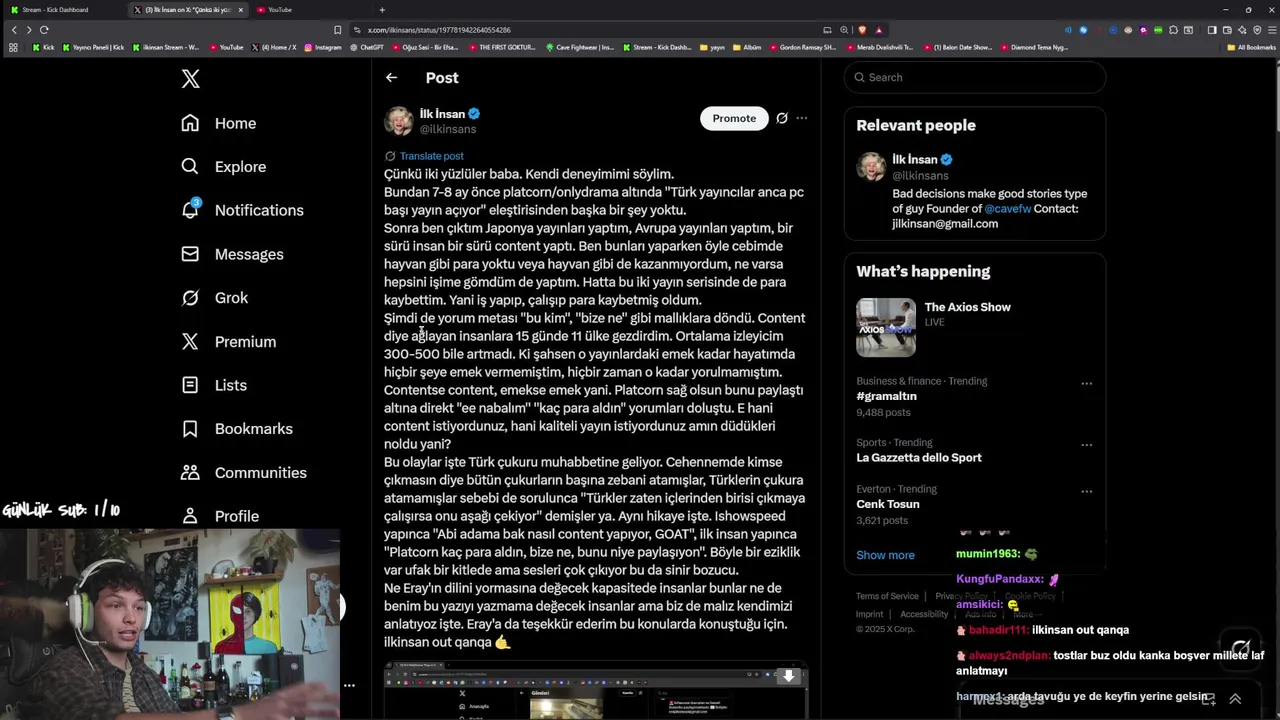Click the URL in the address bar
The height and width of the screenshot is (720, 1280).
click(x=439, y=30)
